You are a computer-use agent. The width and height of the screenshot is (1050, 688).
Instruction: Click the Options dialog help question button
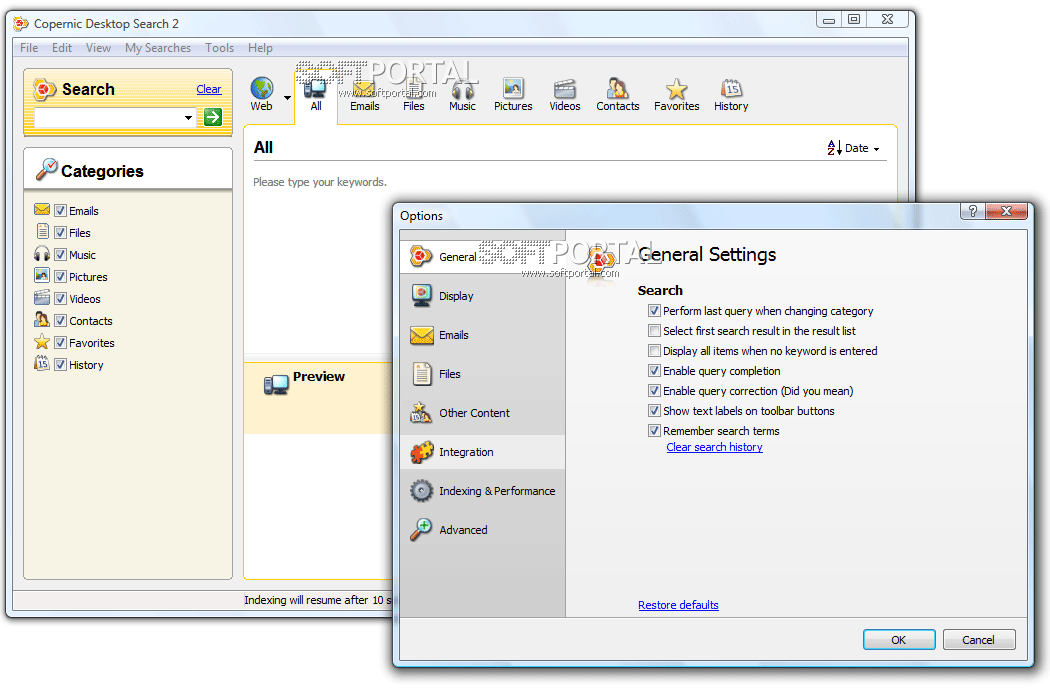click(x=973, y=211)
